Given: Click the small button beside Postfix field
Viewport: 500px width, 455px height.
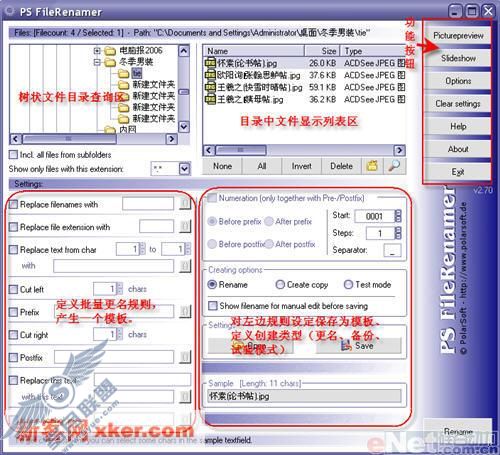Looking at the screenshot, I should click(185, 357).
